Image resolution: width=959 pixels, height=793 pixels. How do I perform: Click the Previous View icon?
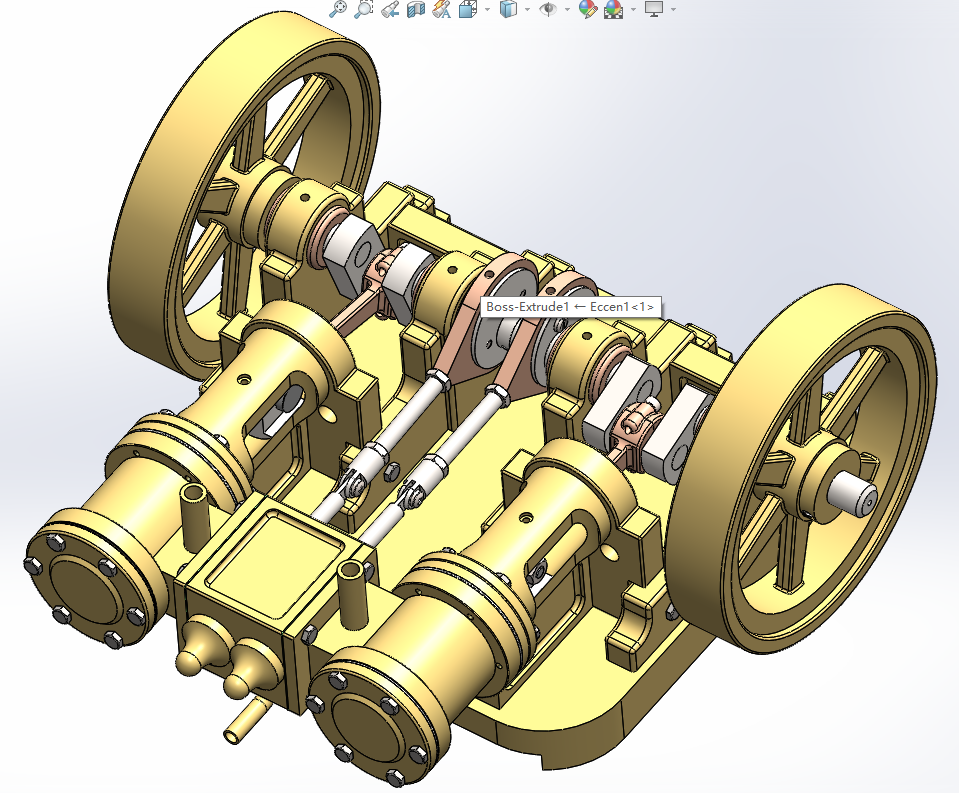(x=390, y=9)
